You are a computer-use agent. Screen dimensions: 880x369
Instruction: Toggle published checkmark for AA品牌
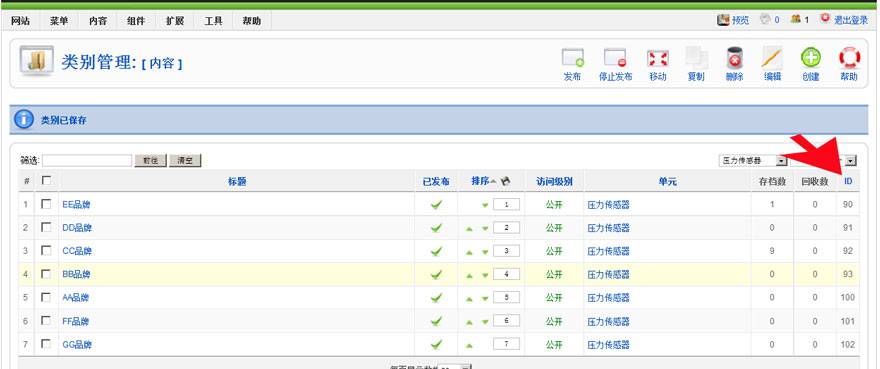coord(436,298)
